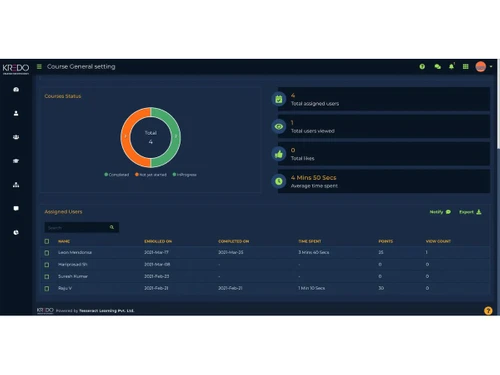500x375 pixels.
Task: Toggle the Completed legend item
Action: click(x=117, y=175)
